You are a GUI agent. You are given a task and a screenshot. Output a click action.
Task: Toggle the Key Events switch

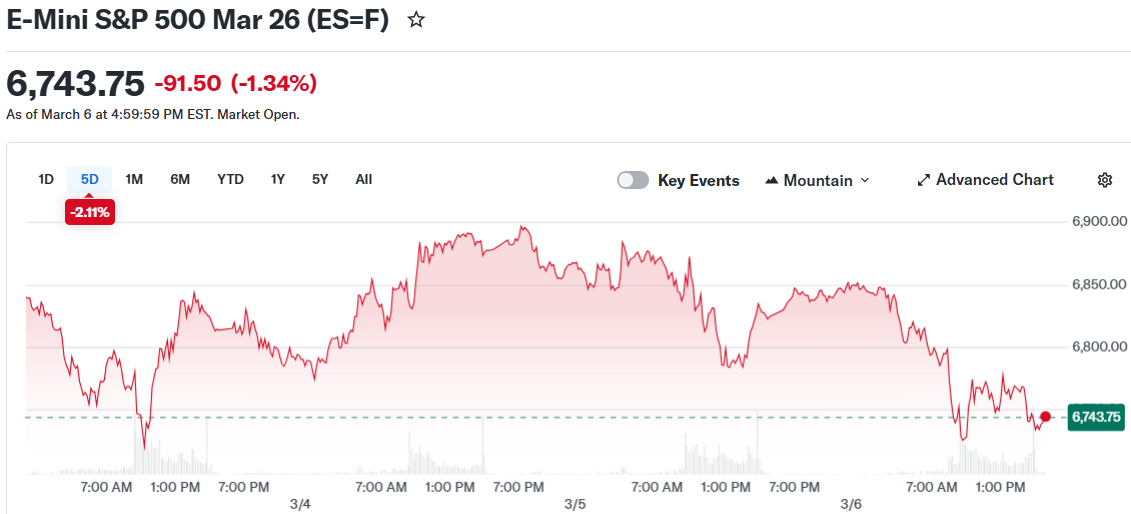pyautogui.click(x=633, y=180)
